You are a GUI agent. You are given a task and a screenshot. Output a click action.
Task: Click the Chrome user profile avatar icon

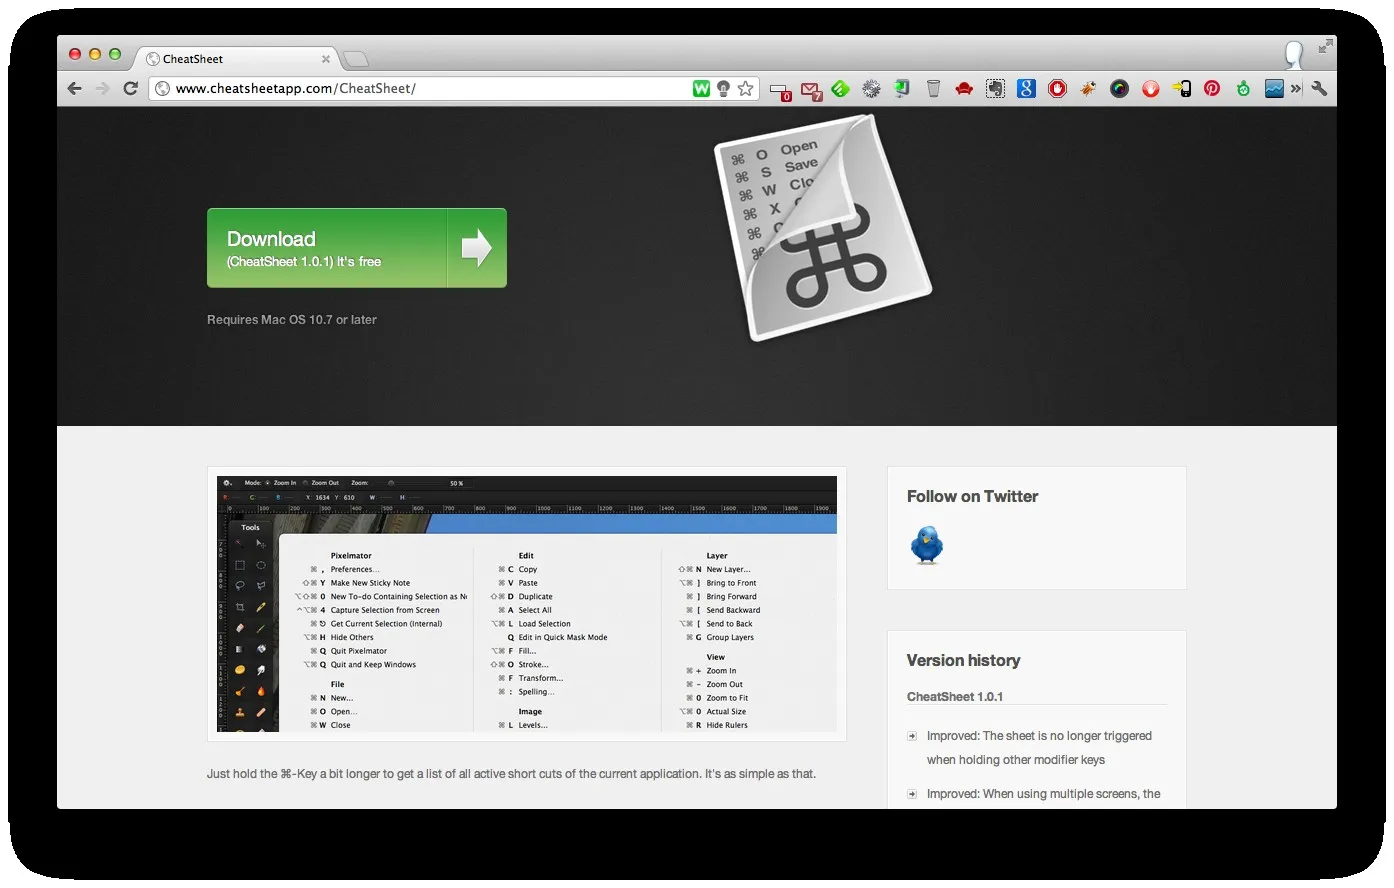pyautogui.click(x=1295, y=54)
